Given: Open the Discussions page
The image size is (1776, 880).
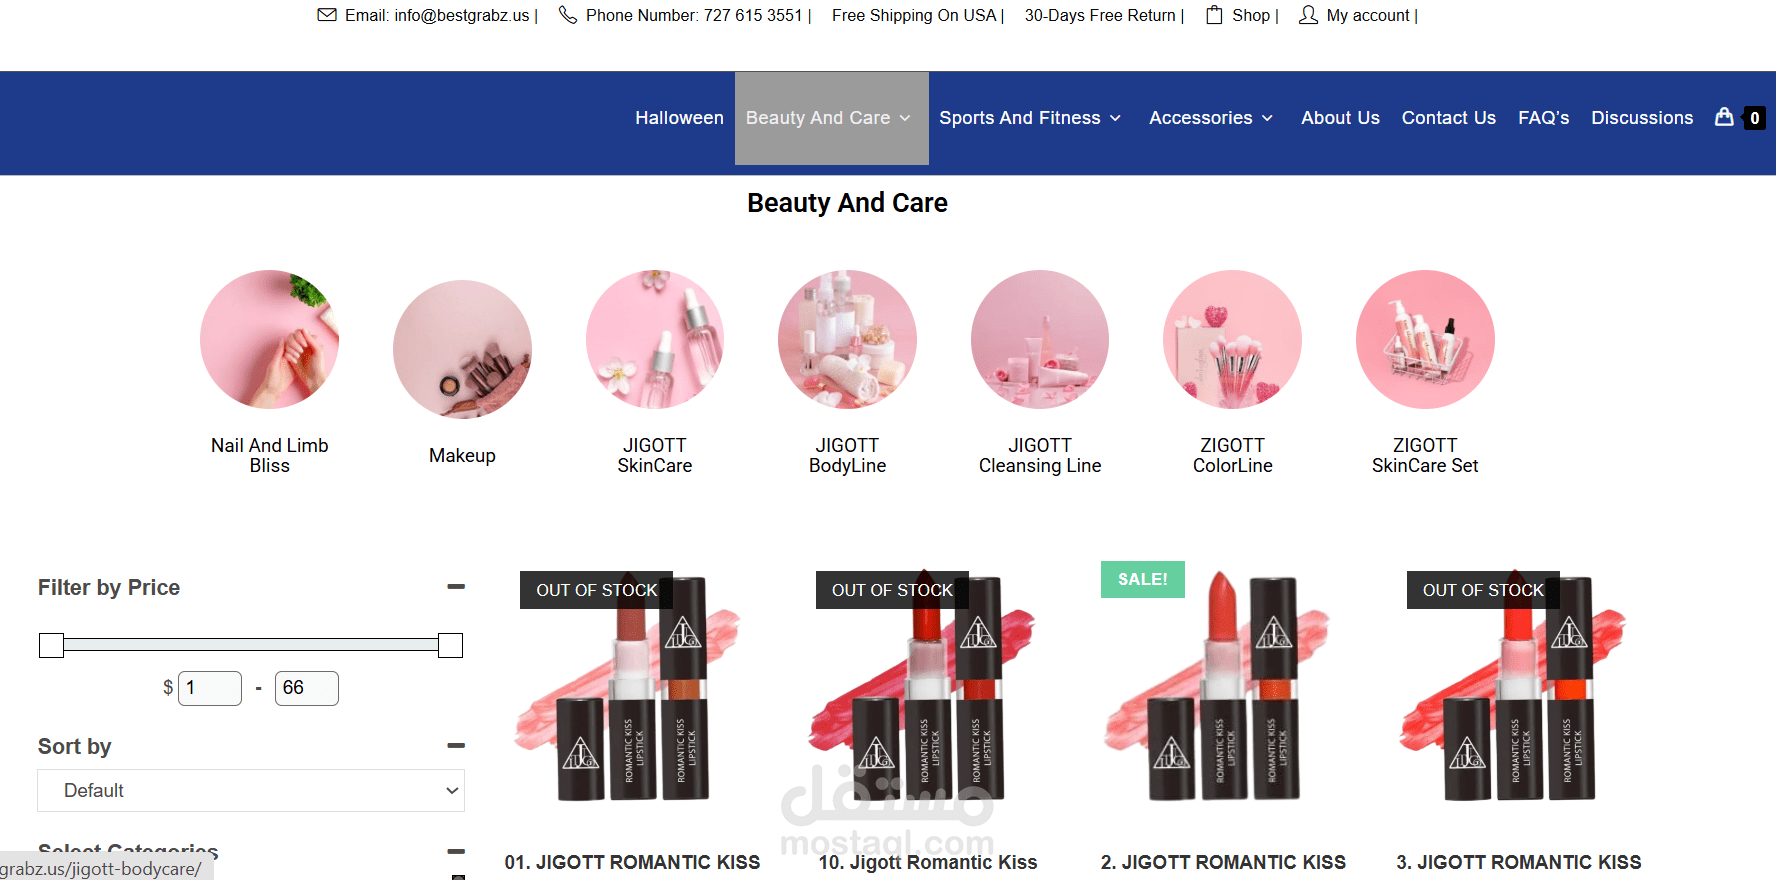Looking at the screenshot, I should tap(1642, 118).
